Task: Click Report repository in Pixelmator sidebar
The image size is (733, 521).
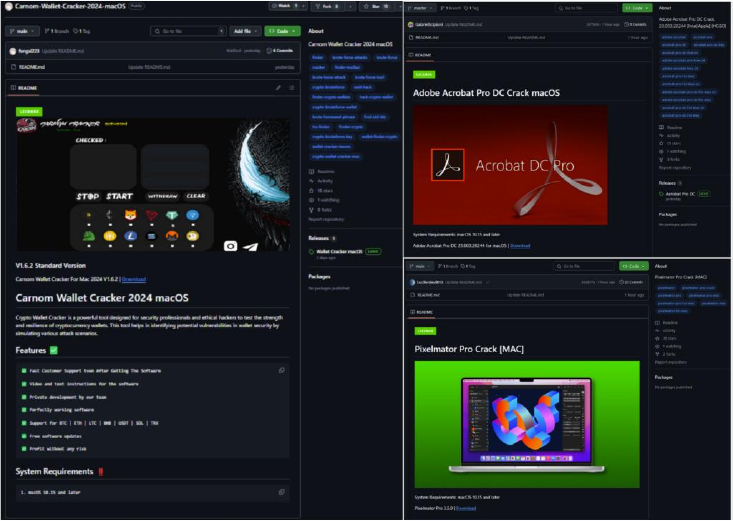Action: click(671, 362)
